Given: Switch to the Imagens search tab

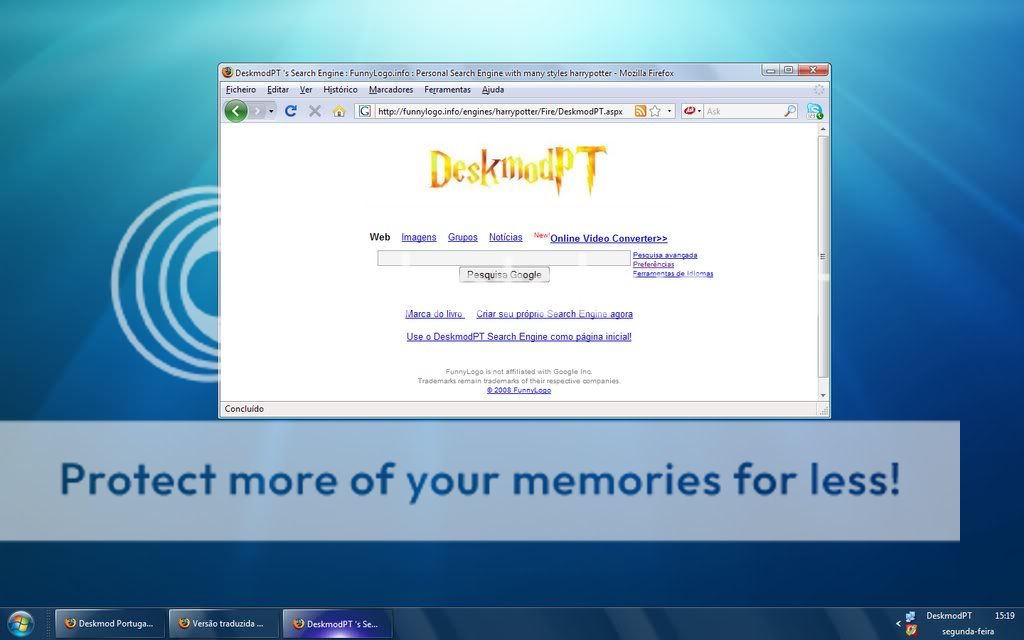Looking at the screenshot, I should click(x=419, y=237).
